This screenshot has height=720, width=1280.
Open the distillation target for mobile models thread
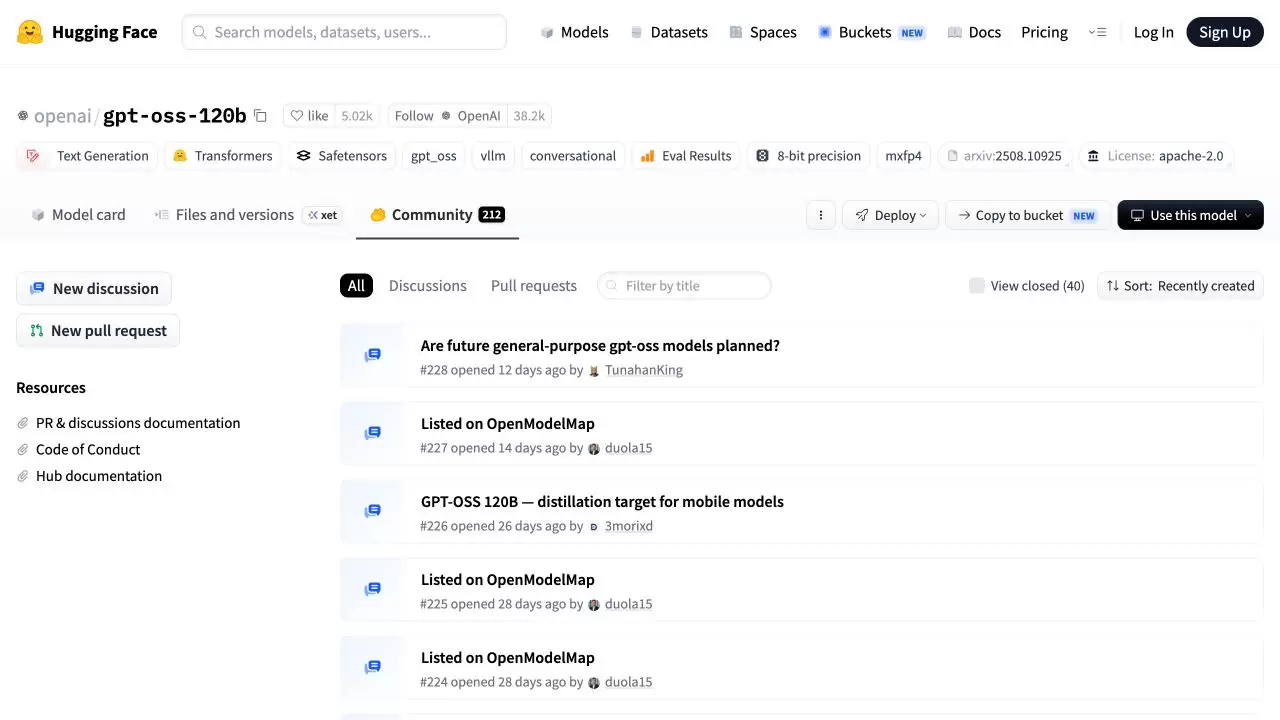[602, 502]
